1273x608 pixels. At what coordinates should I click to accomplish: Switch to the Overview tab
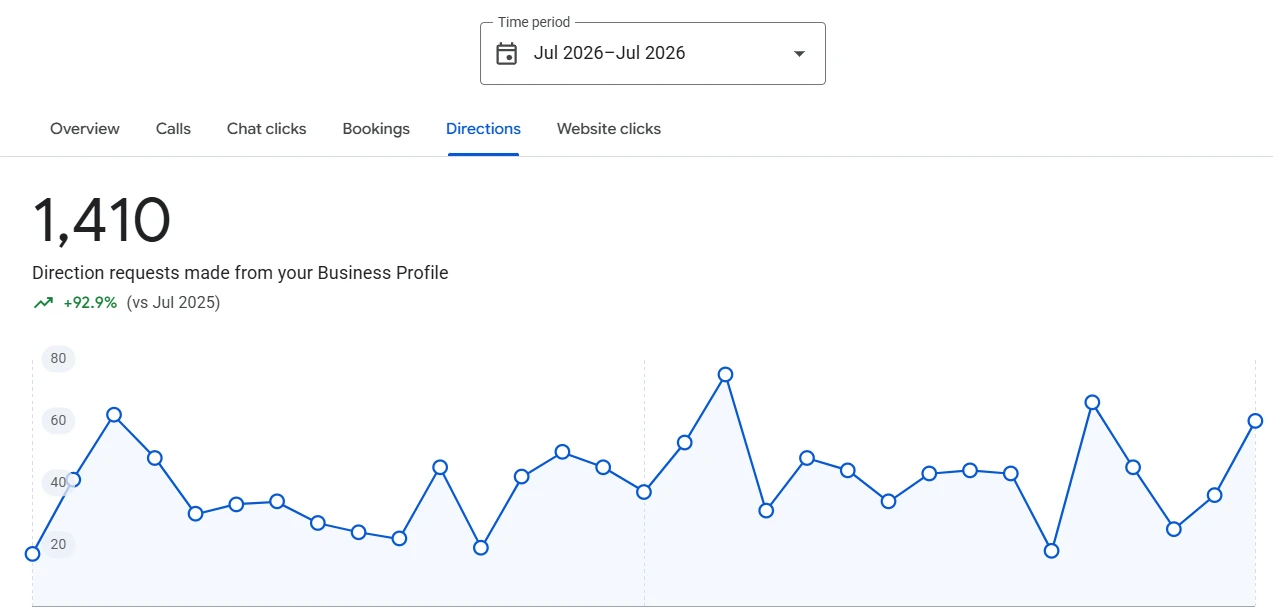(x=85, y=129)
